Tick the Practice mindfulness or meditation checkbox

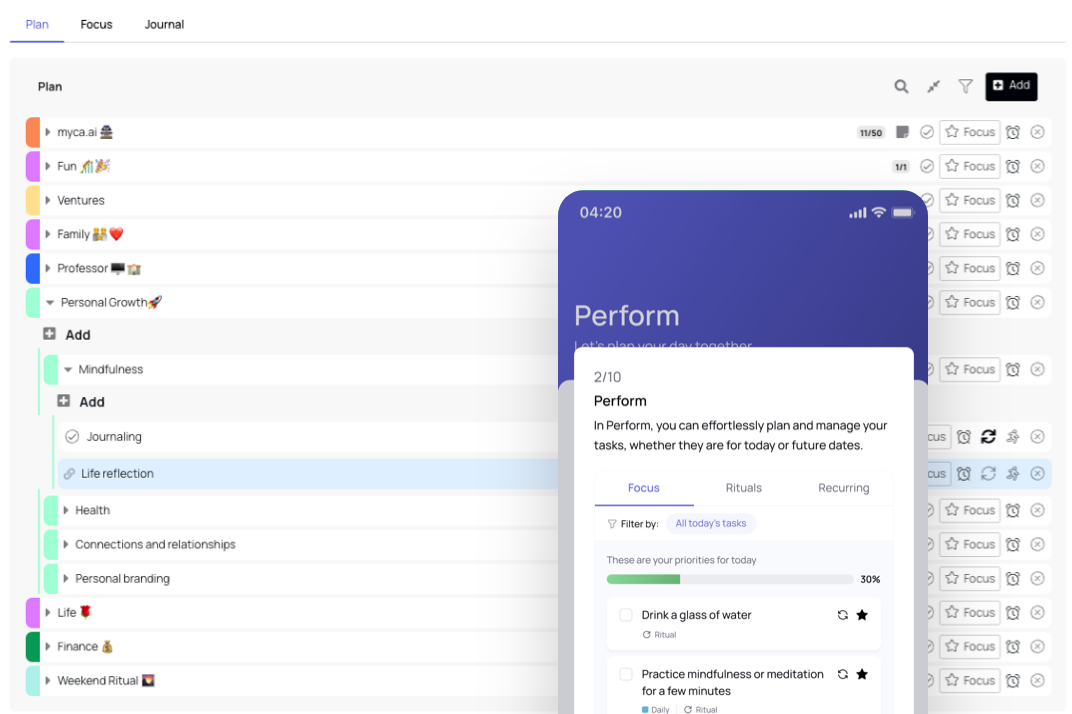click(626, 674)
